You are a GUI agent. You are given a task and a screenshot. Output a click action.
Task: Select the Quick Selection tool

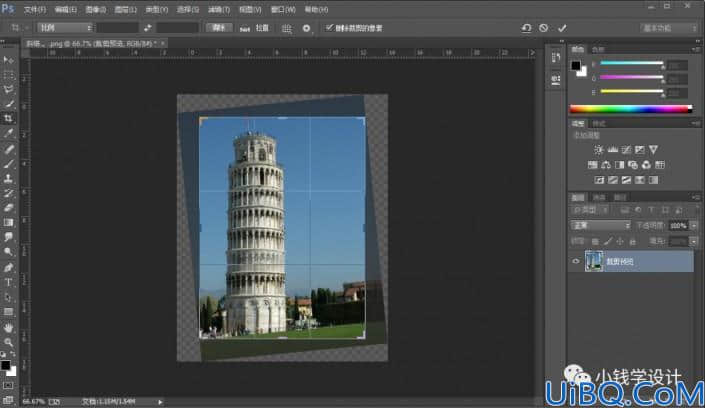[x=8, y=104]
